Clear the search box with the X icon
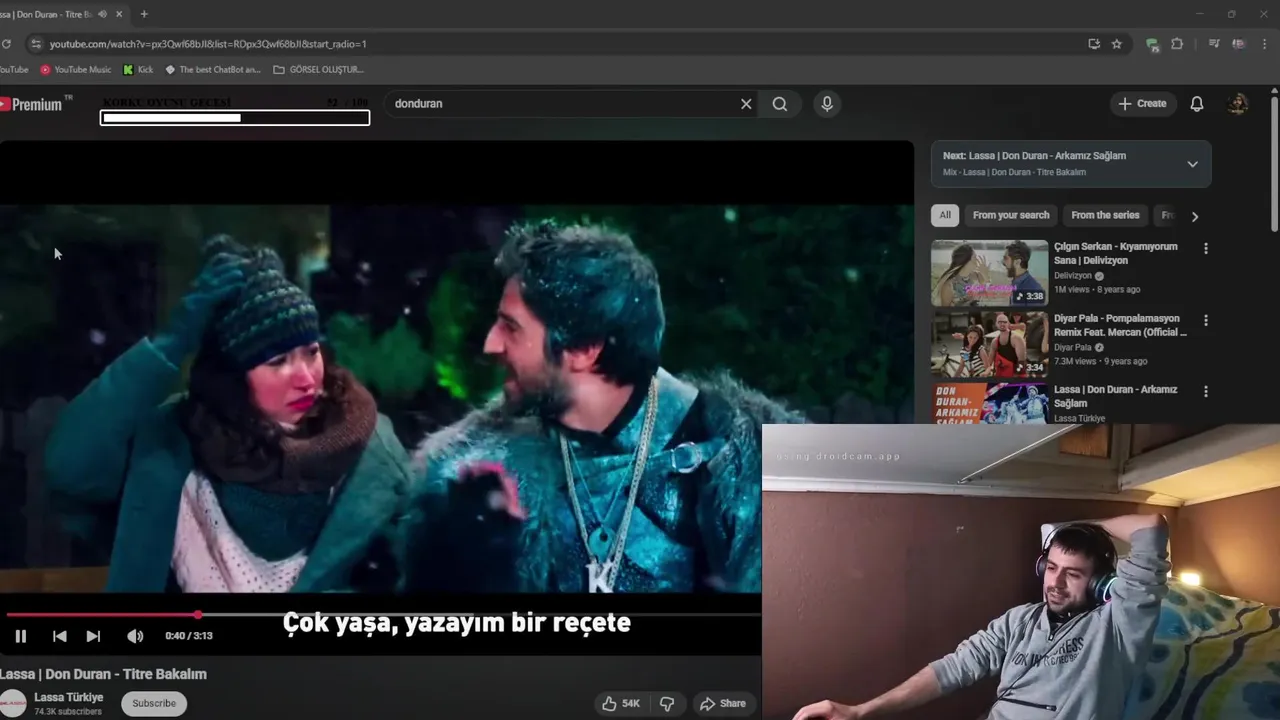 (746, 104)
